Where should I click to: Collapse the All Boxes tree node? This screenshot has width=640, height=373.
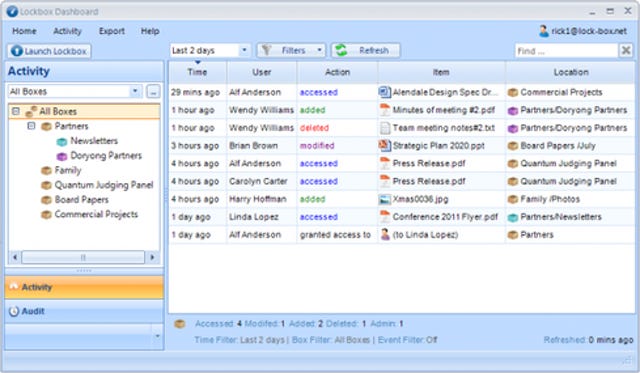coord(16,111)
